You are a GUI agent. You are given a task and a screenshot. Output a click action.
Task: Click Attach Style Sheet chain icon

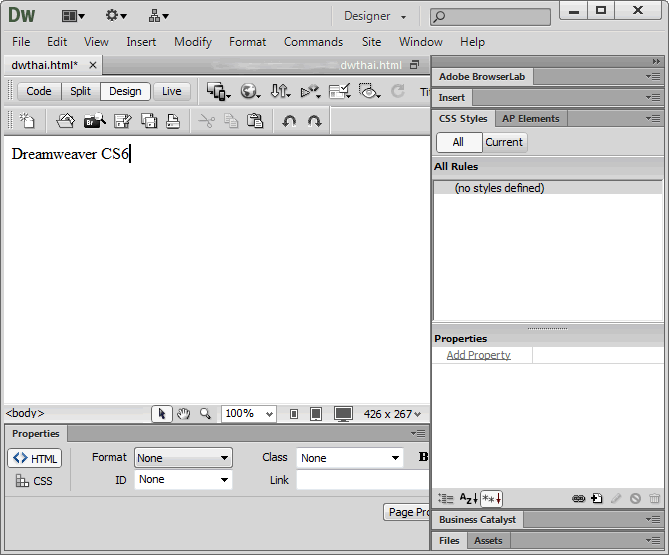tap(579, 498)
